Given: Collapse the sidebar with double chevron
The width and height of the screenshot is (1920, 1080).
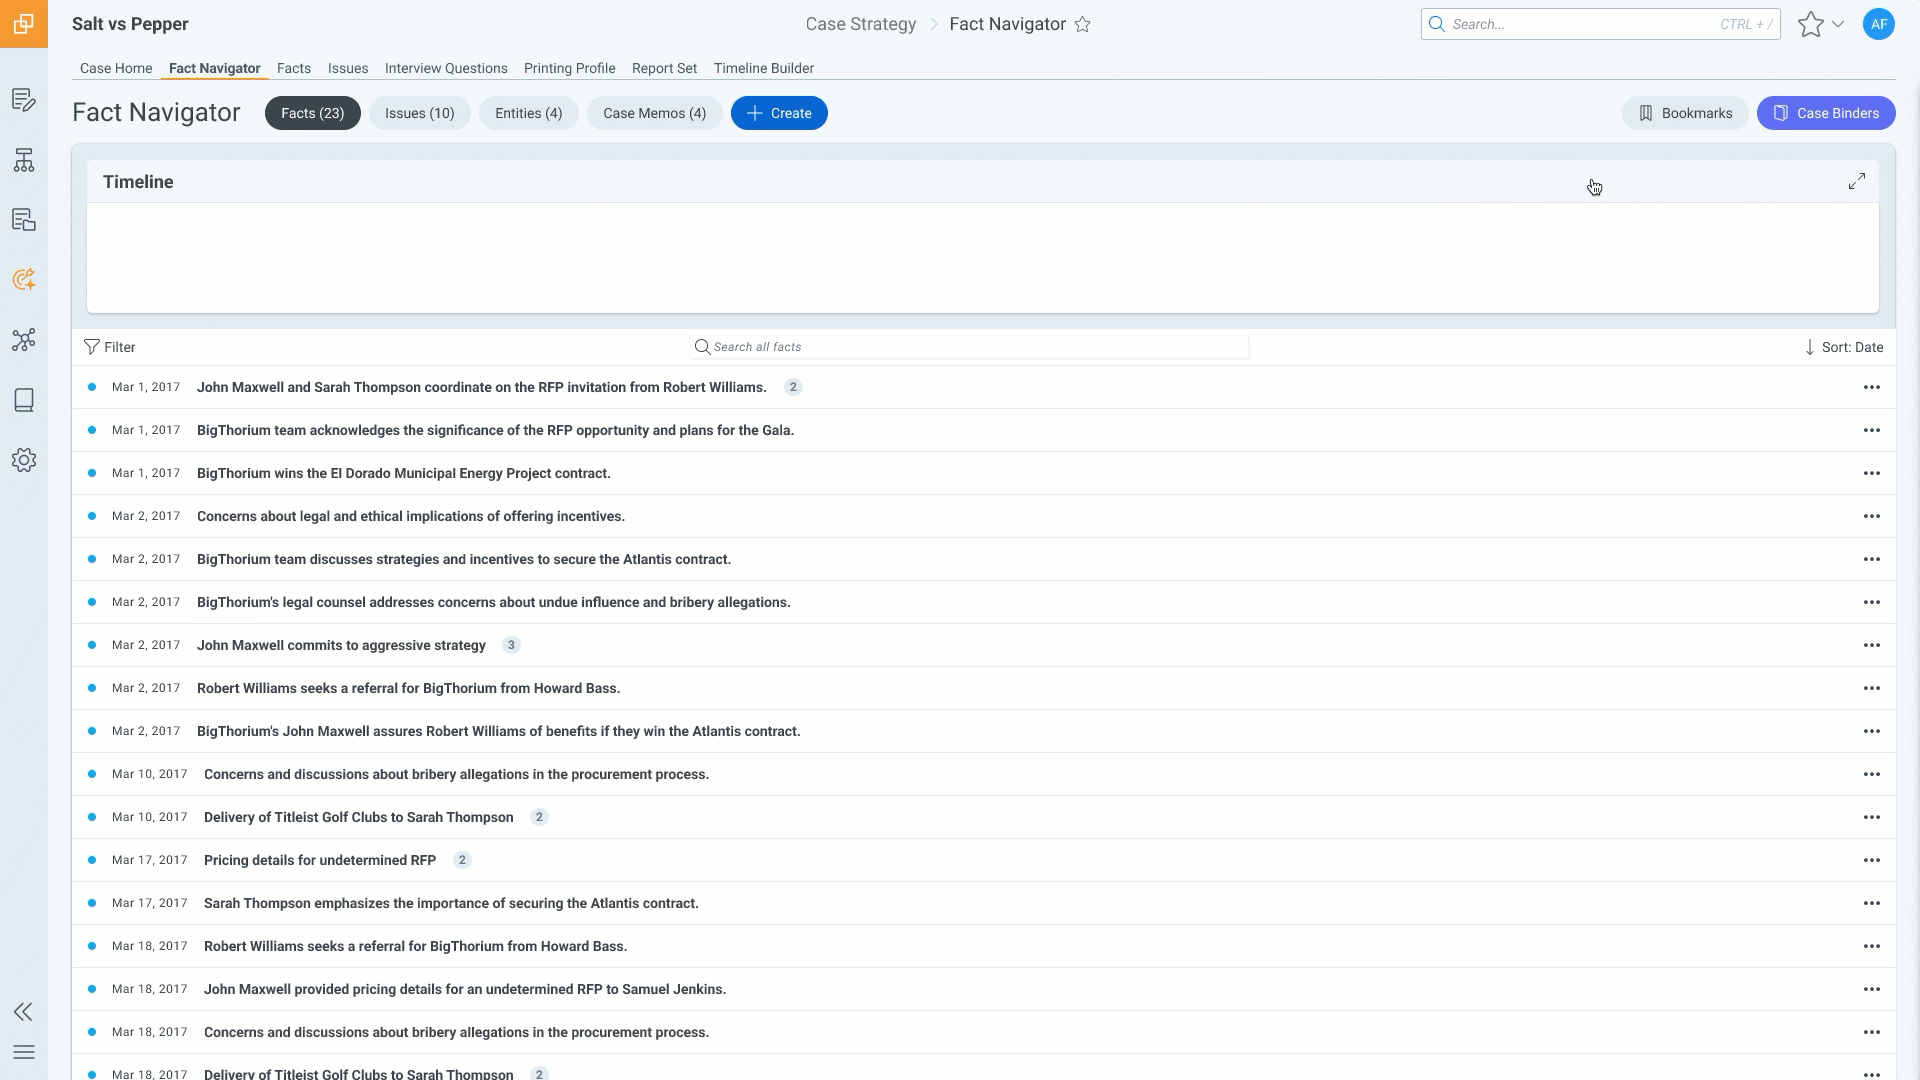Looking at the screenshot, I should (x=24, y=1012).
